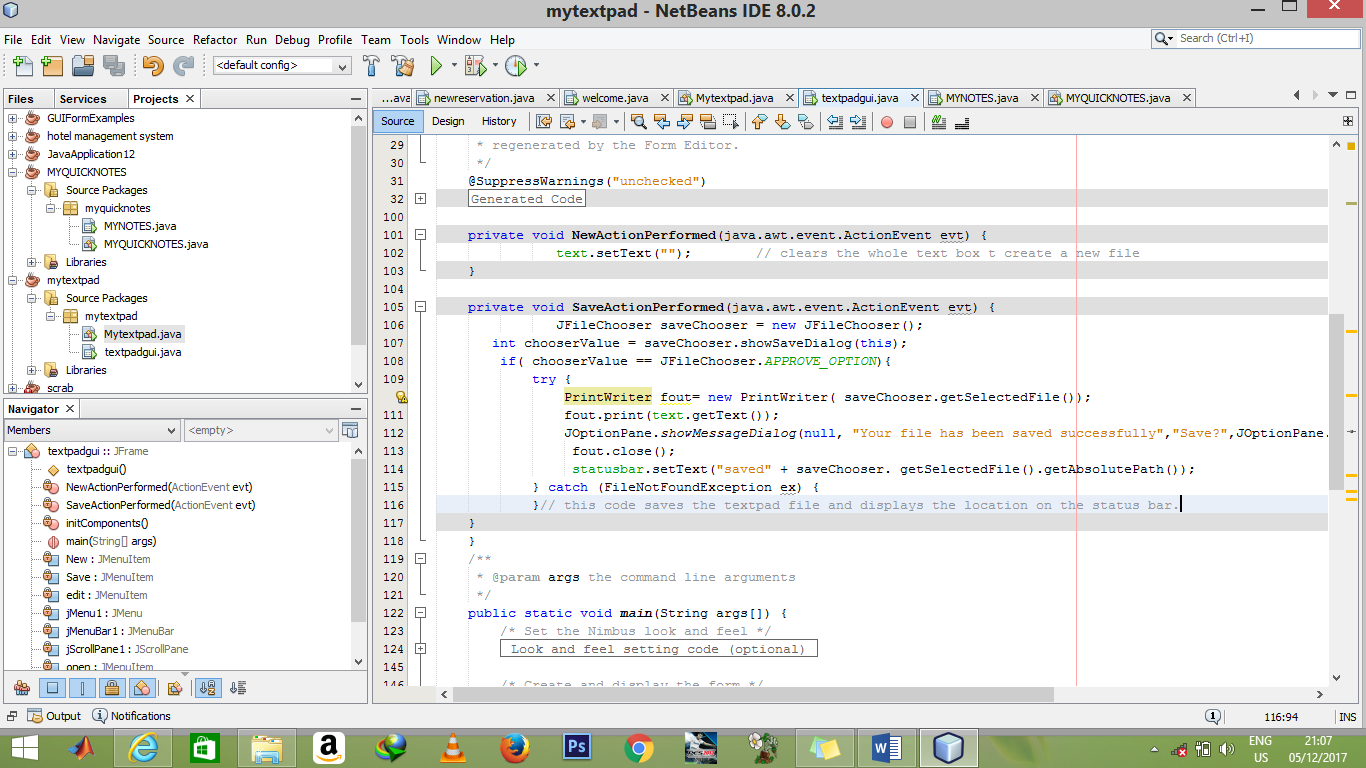
Task: Expand the hotel management system project
Action: click(x=13, y=136)
